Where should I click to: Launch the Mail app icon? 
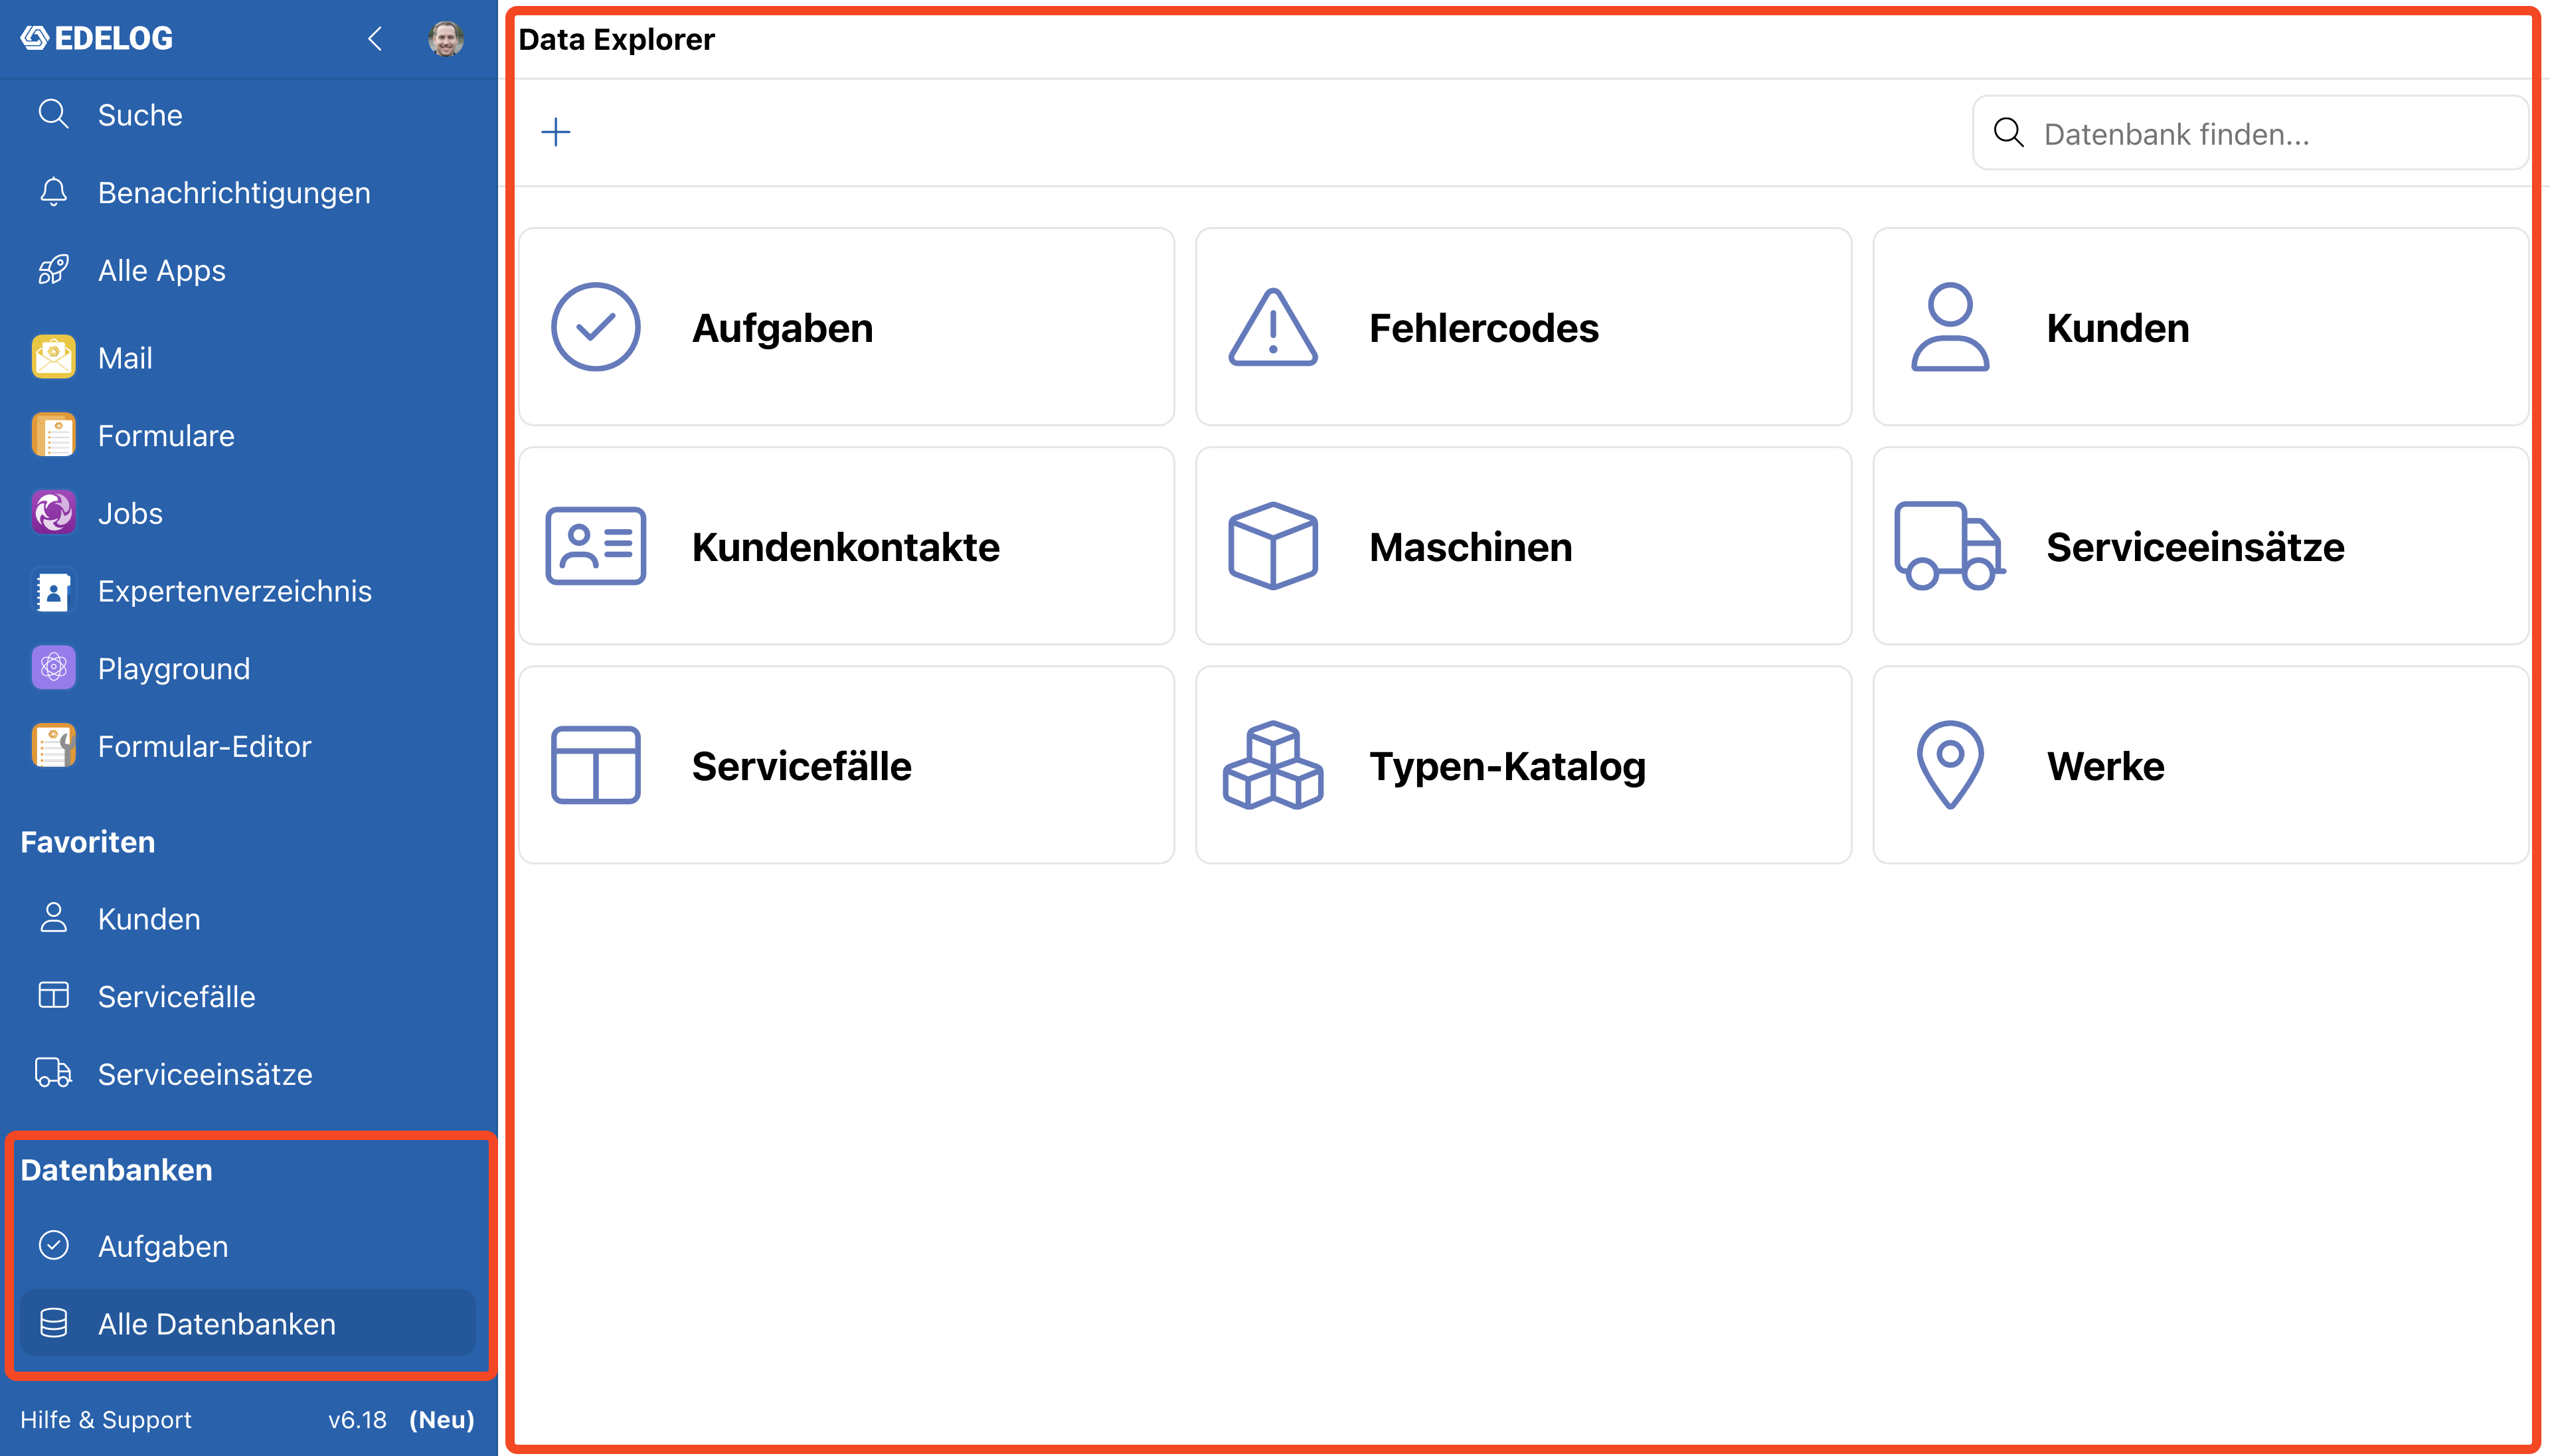point(54,357)
